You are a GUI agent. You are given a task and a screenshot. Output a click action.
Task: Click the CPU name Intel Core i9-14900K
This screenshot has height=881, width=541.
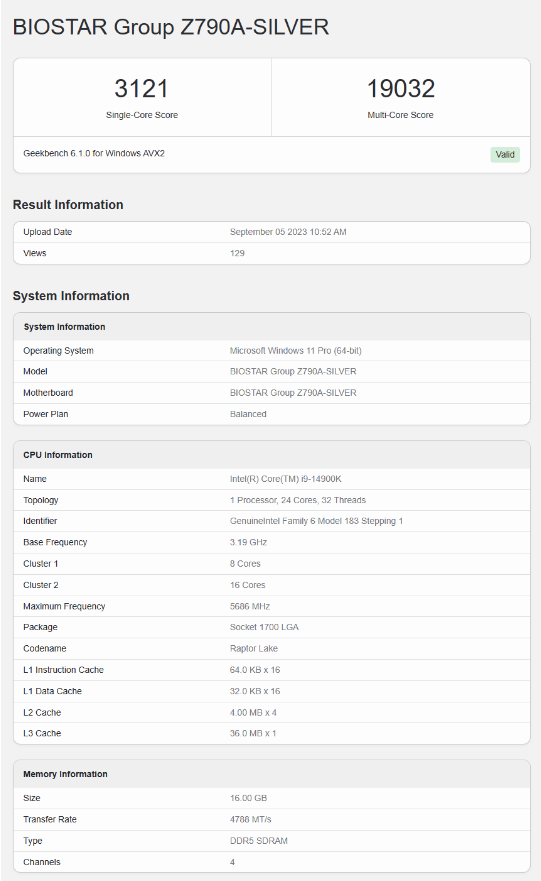pos(286,479)
